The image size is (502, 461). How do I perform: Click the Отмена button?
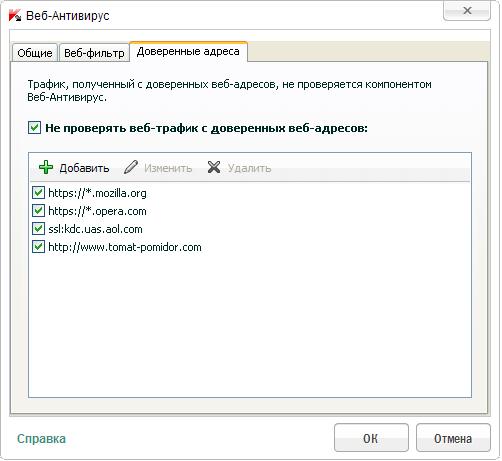click(453, 438)
